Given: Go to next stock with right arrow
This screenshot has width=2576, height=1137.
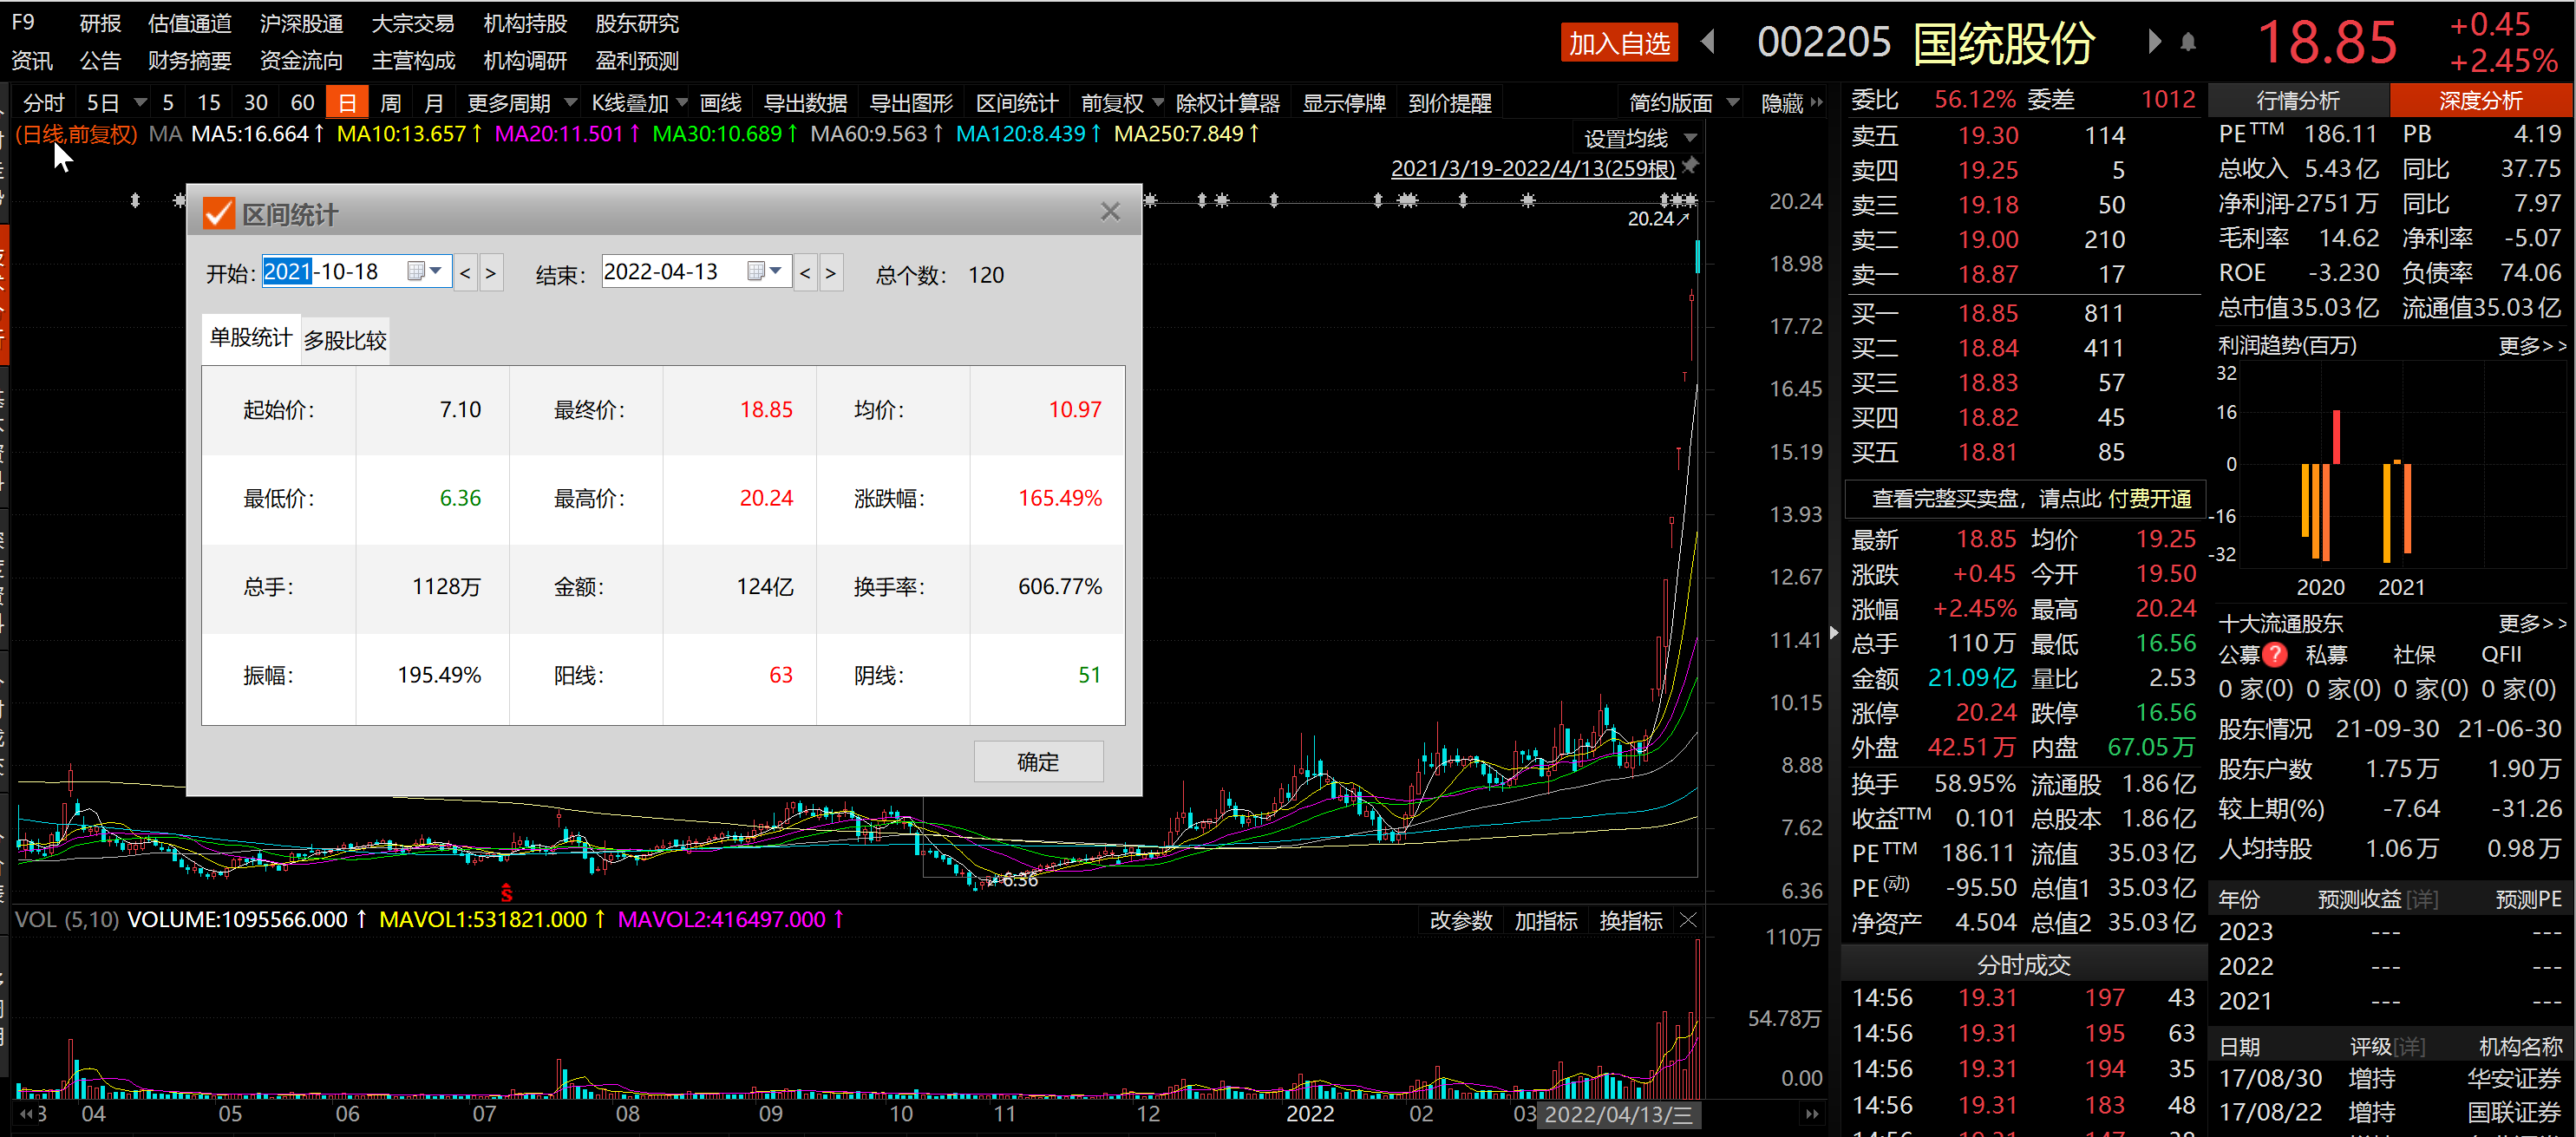Looking at the screenshot, I should click(2154, 42).
